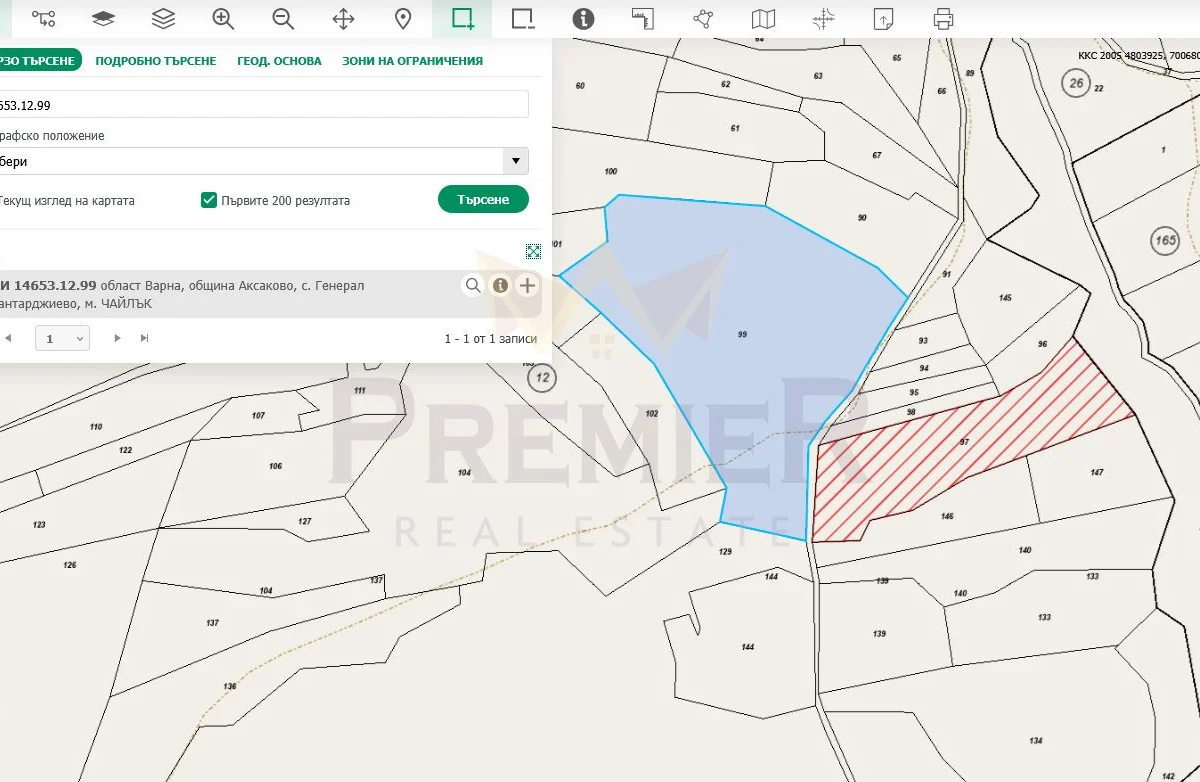This screenshot has height=782, width=1200.
Task: Switch to 'ПОДРОБНО ТЪРСЕНЕ' tab
Action: tap(155, 61)
